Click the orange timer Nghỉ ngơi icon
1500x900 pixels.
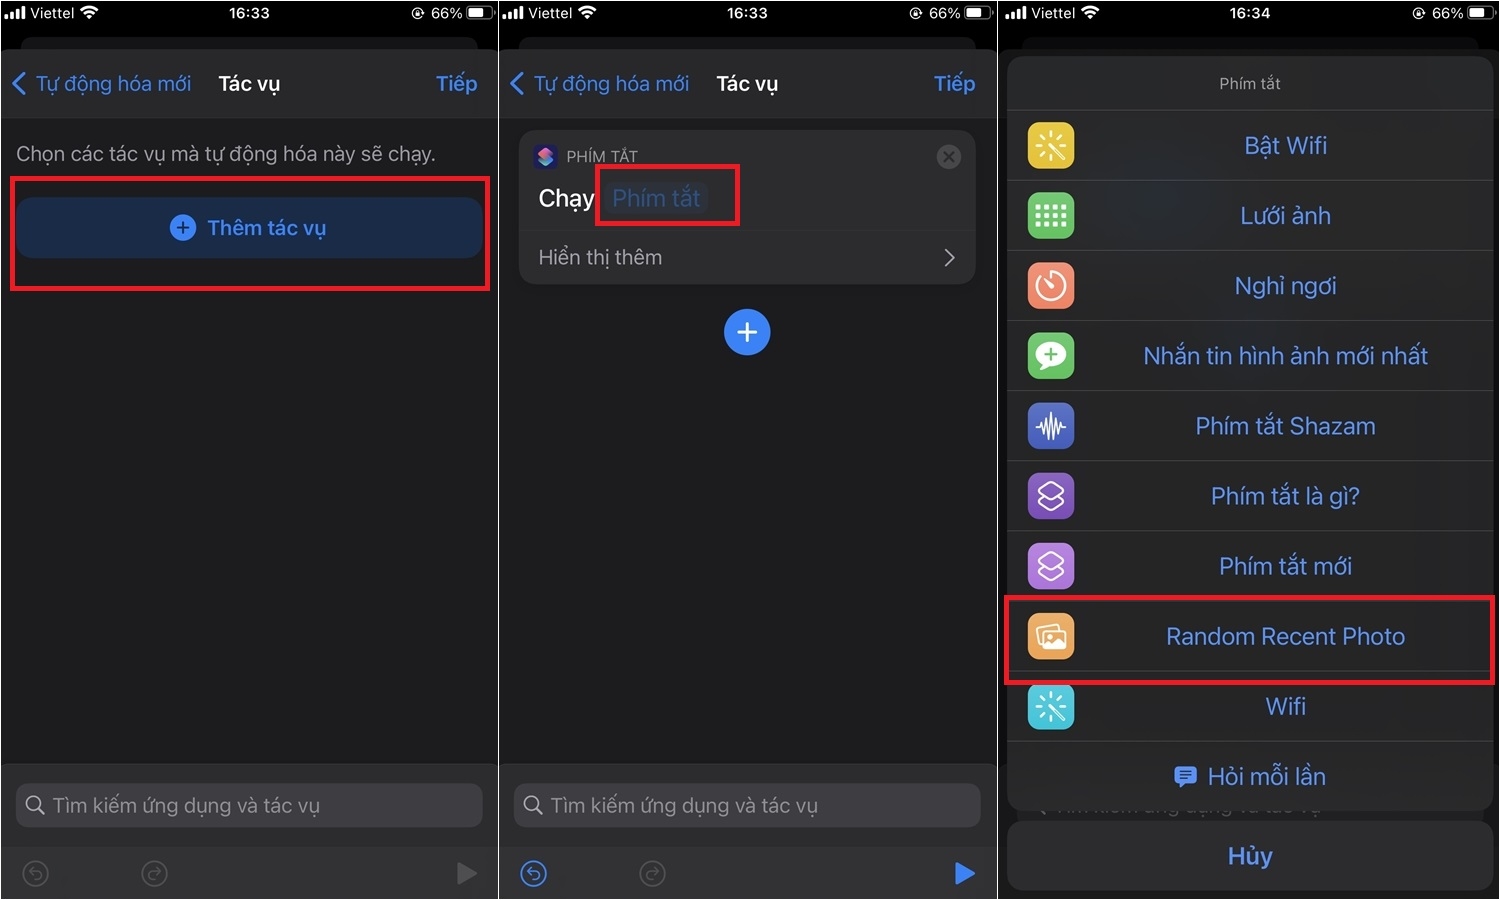coord(1051,286)
